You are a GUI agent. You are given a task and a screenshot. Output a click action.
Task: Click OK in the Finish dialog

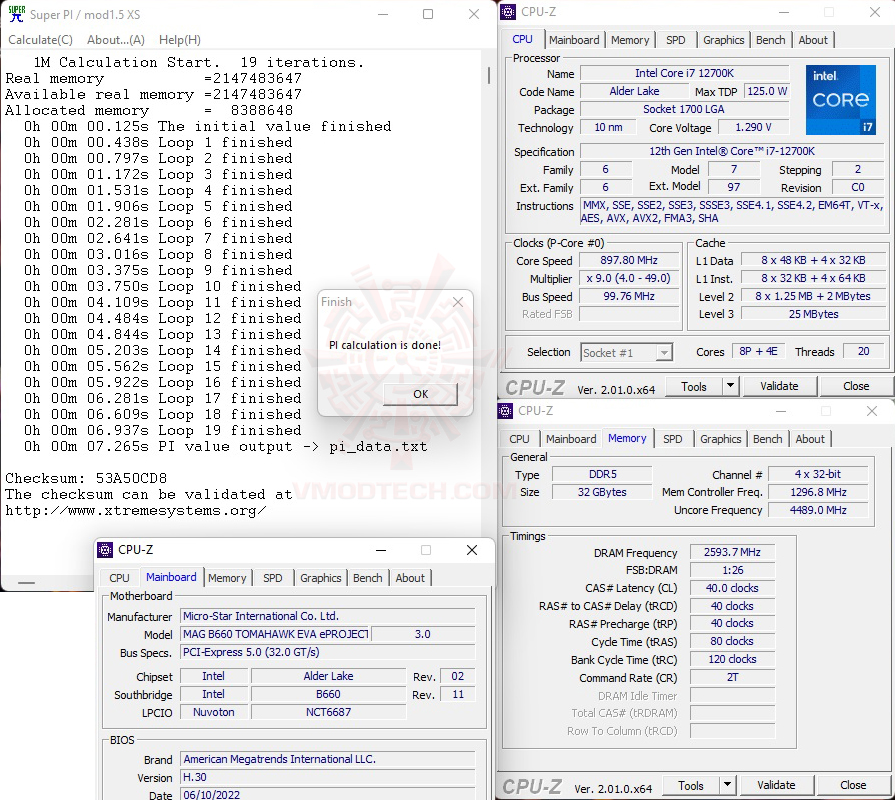tap(420, 394)
